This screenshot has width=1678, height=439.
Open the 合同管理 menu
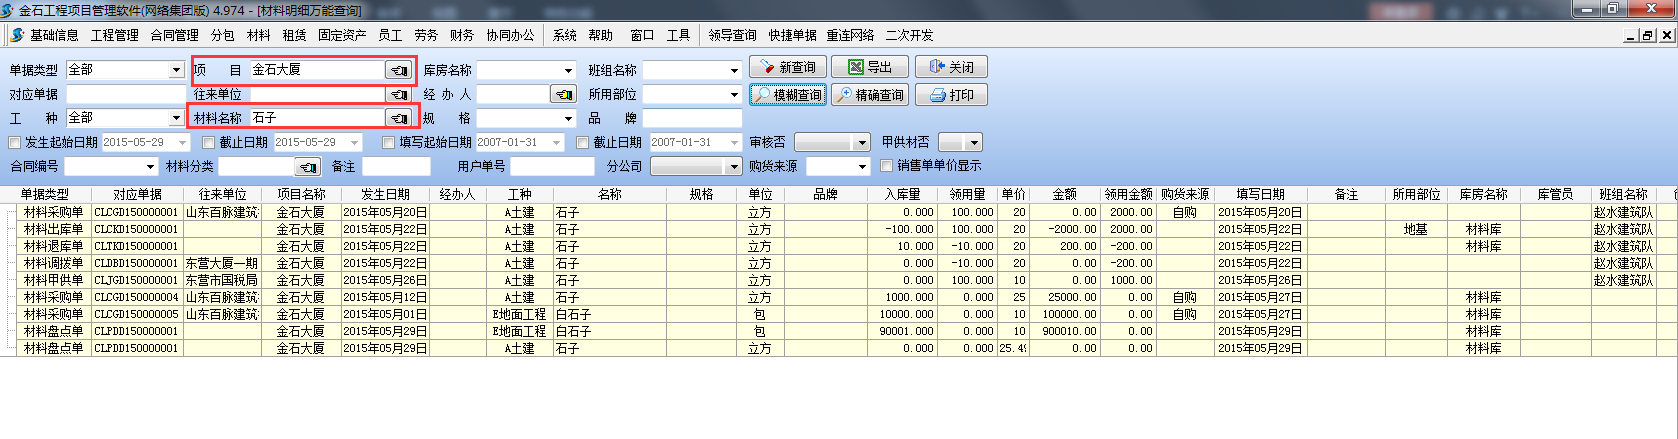pos(174,35)
